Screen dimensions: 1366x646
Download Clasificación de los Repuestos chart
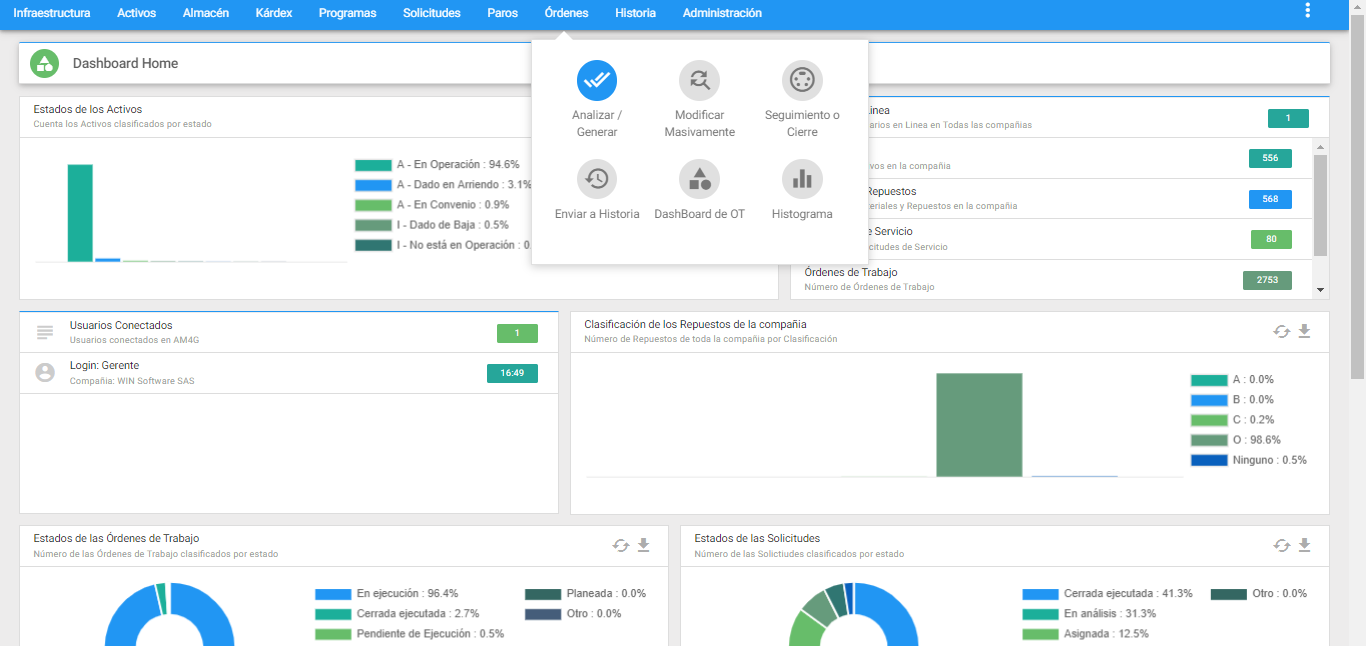[1304, 331]
